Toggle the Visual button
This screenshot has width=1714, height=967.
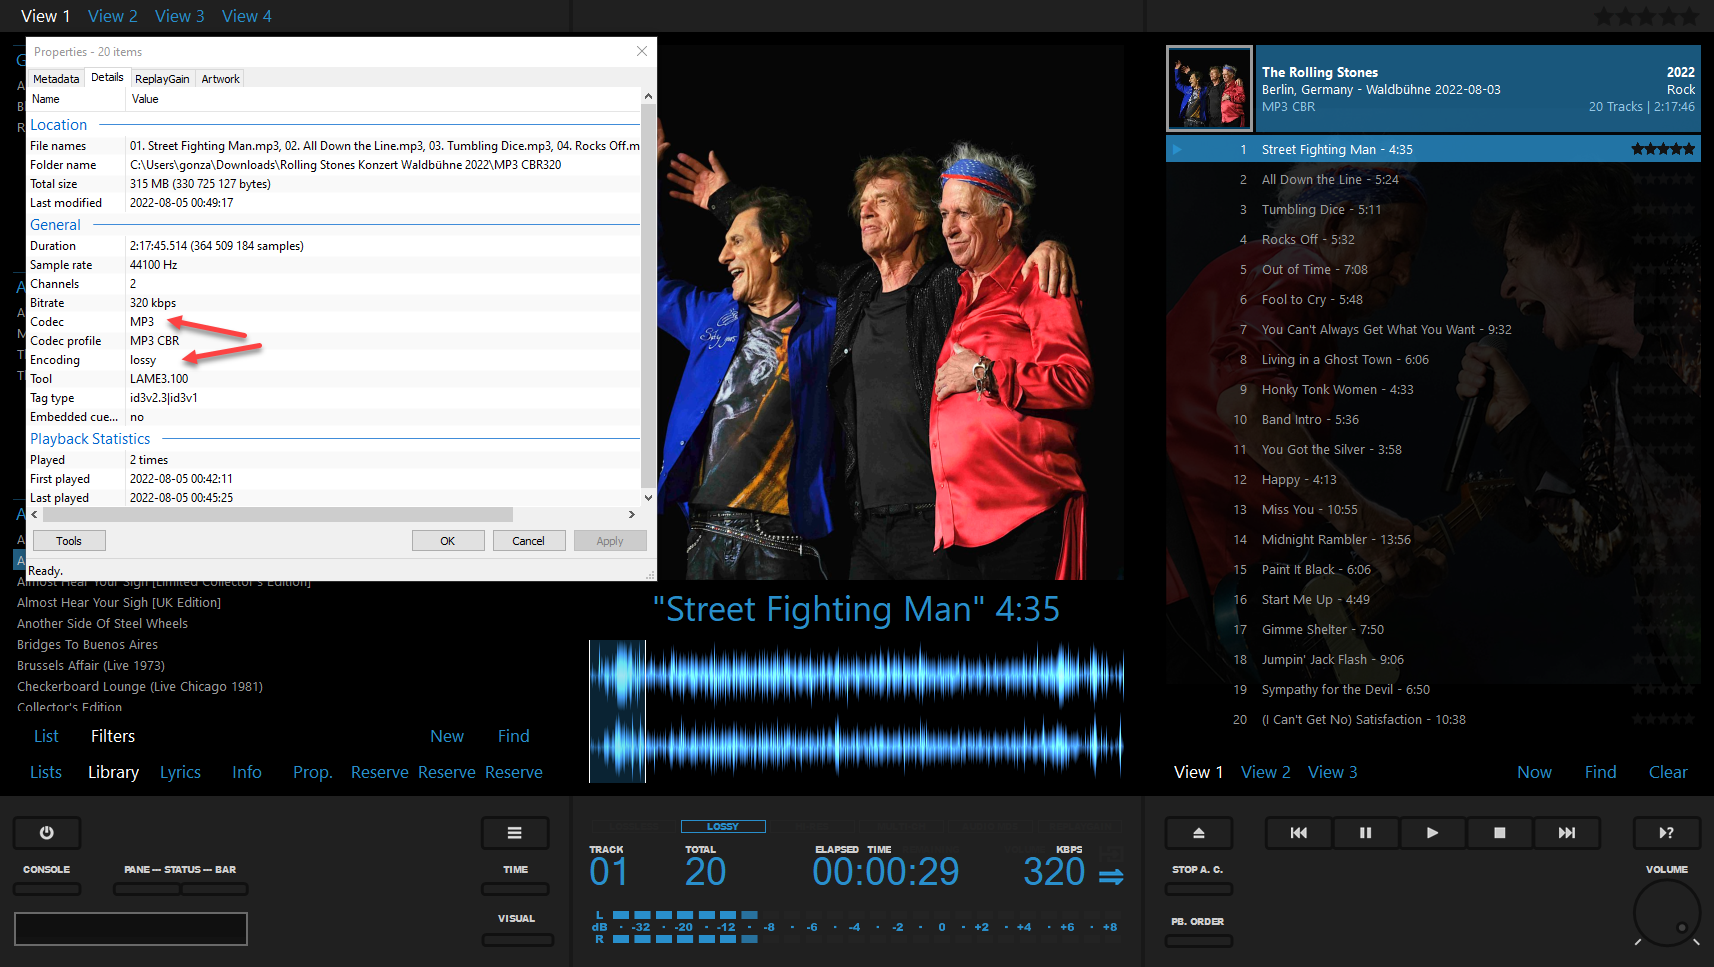(517, 939)
